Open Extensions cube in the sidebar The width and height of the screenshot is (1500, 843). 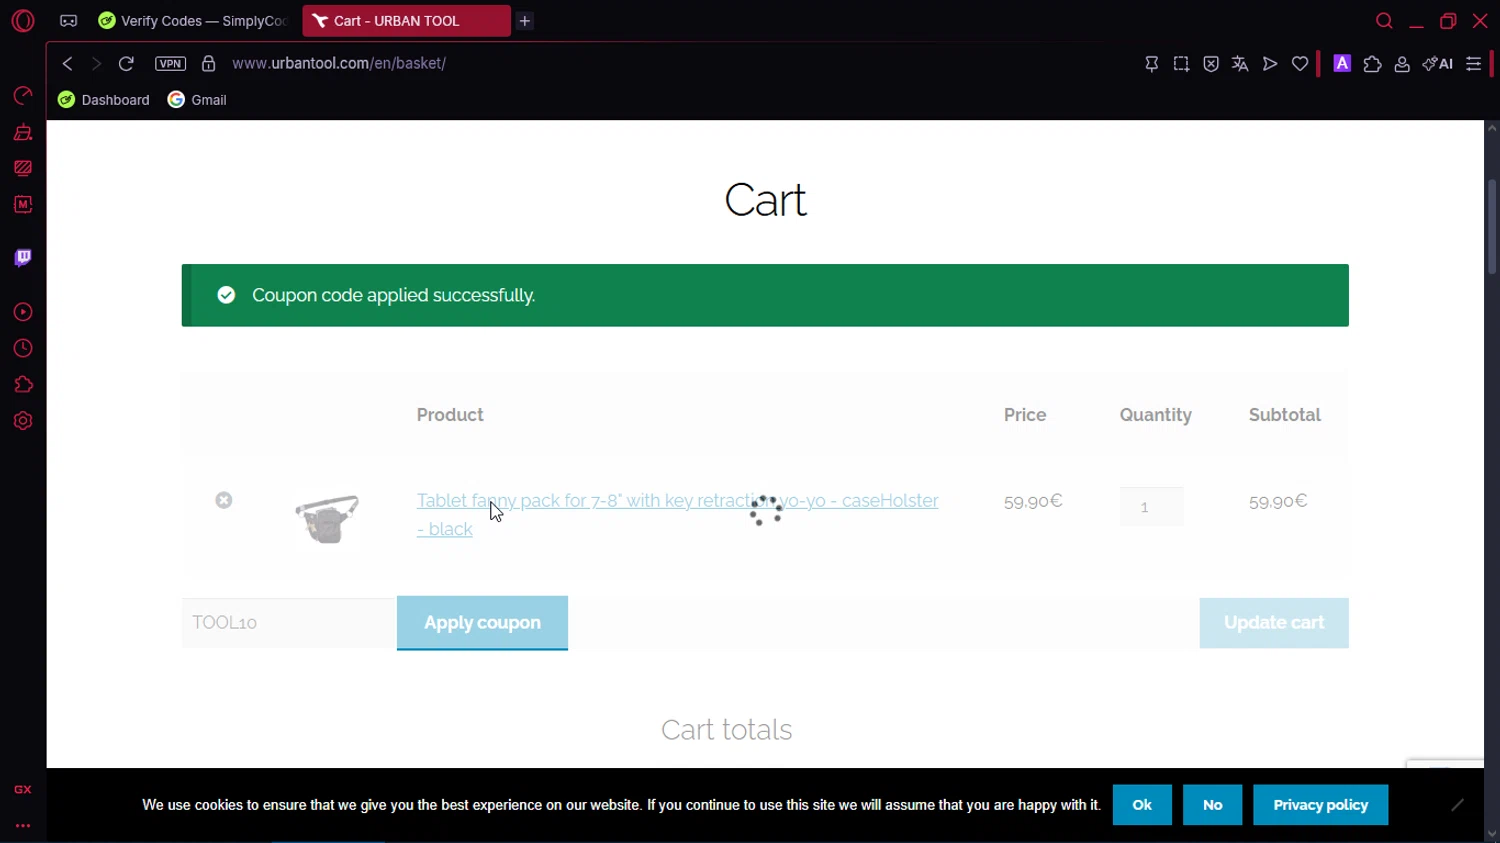pyautogui.click(x=23, y=385)
